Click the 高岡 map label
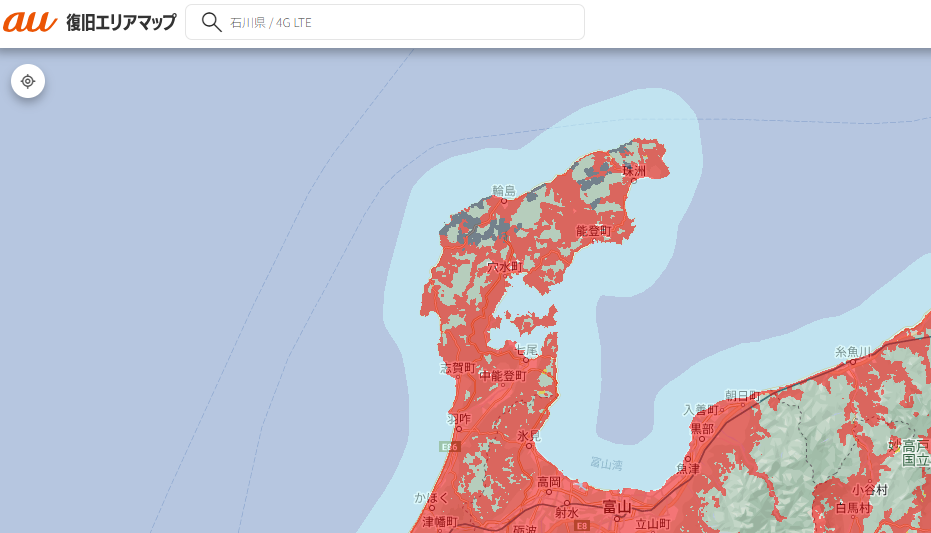 [549, 482]
